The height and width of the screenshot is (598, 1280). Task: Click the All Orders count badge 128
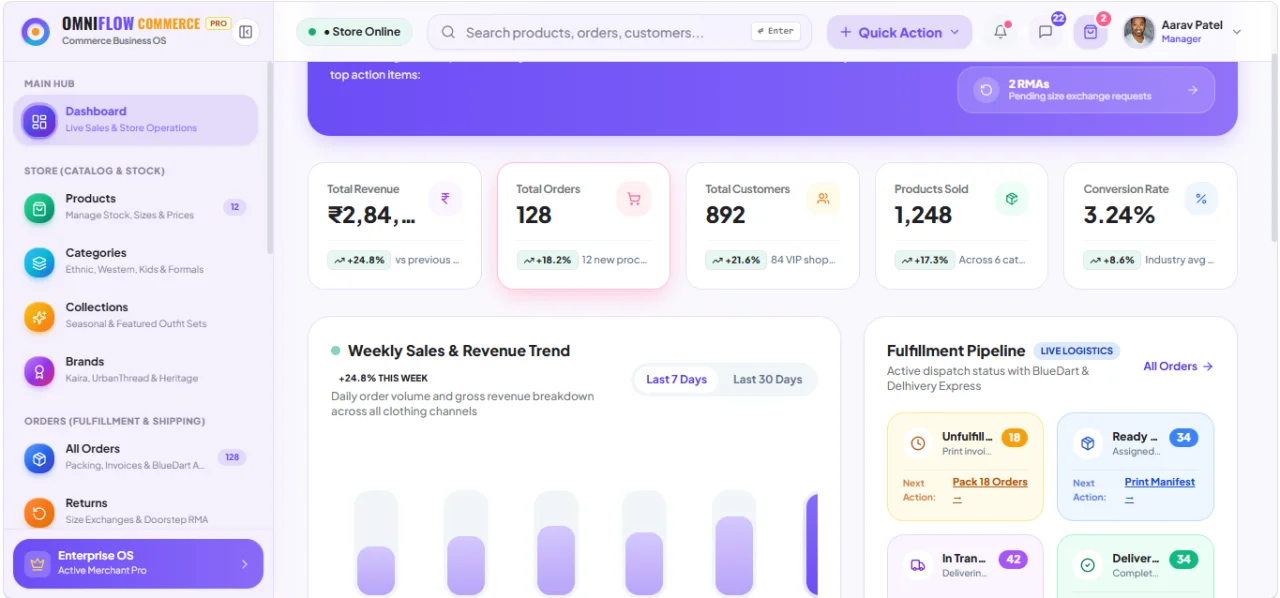[232, 457]
